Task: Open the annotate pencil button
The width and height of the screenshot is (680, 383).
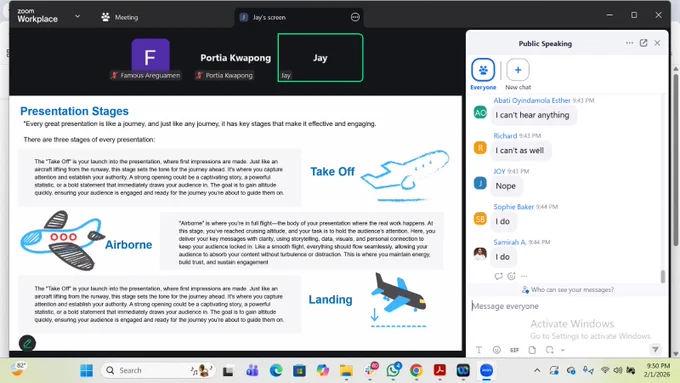Action: click(x=27, y=344)
